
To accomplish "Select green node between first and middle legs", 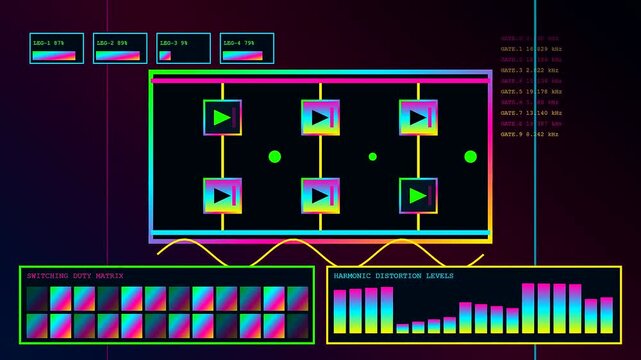I will tap(275, 157).
